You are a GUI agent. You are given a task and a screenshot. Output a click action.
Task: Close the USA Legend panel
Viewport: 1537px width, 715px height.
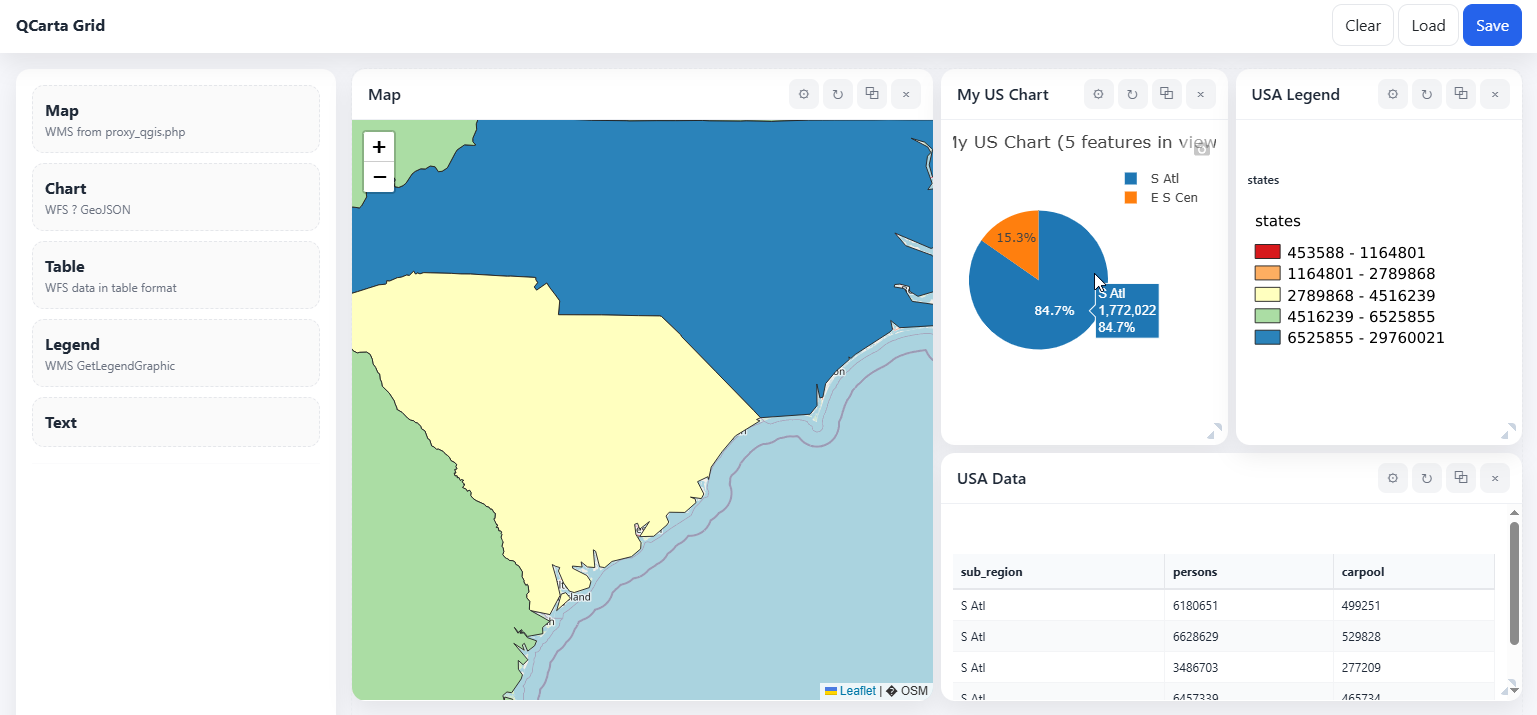tap(1494, 94)
